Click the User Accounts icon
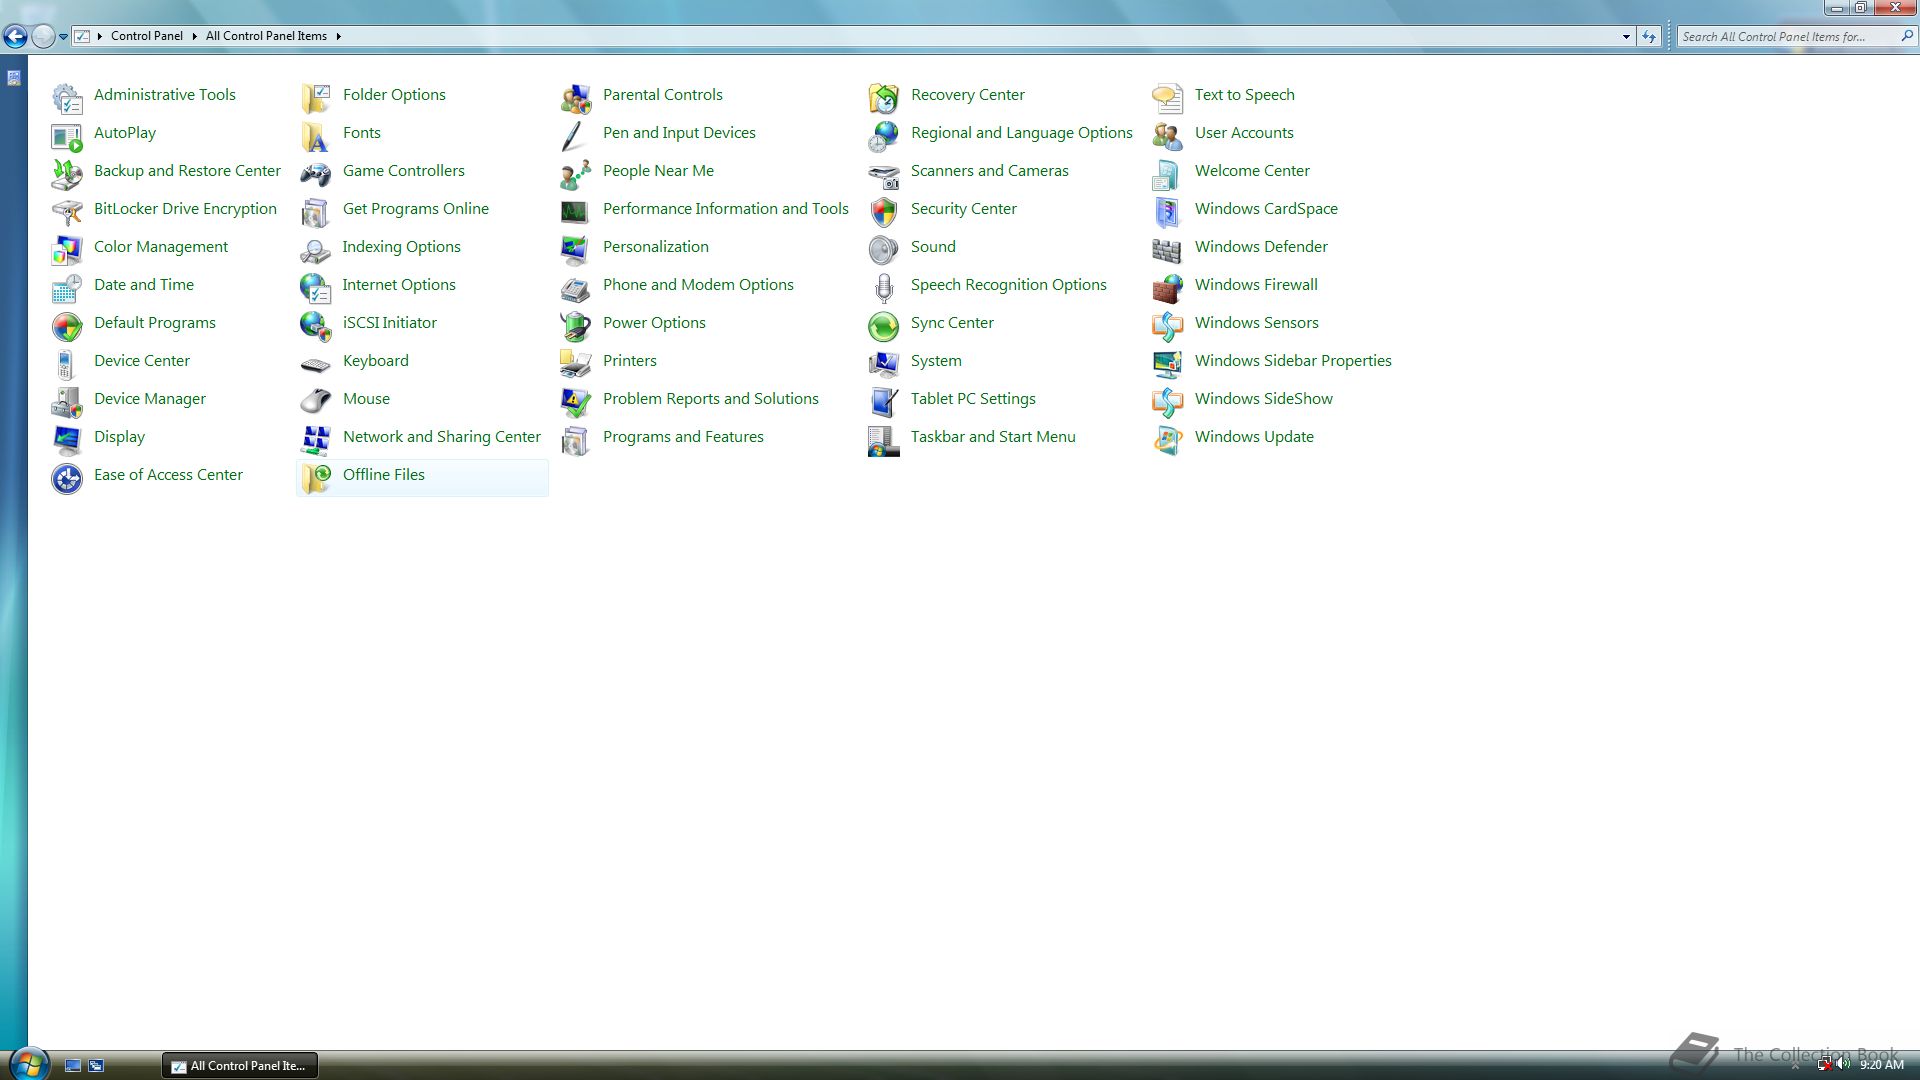Image resolution: width=1920 pixels, height=1080 pixels. point(1168,135)
